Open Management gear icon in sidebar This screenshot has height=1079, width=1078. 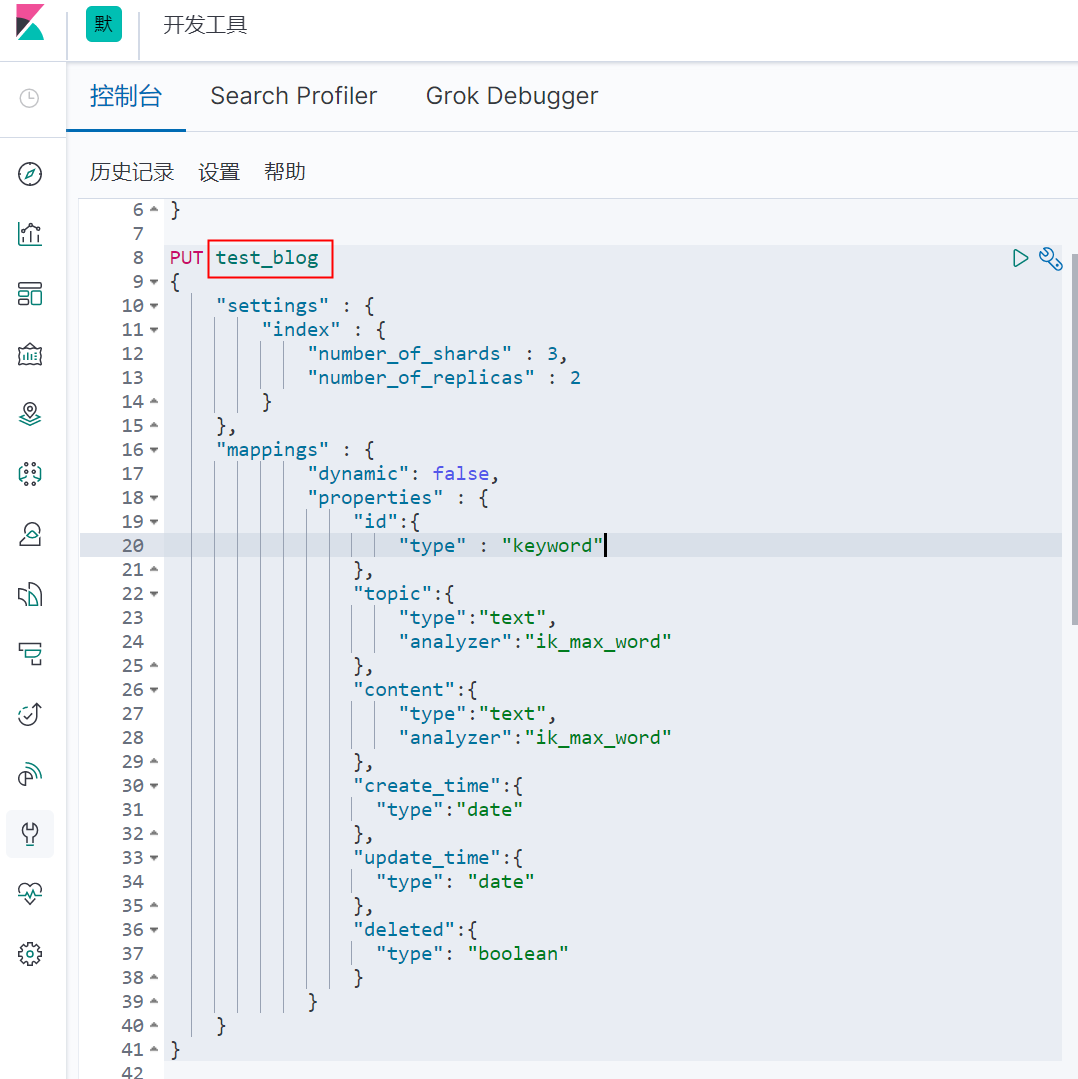30,954
